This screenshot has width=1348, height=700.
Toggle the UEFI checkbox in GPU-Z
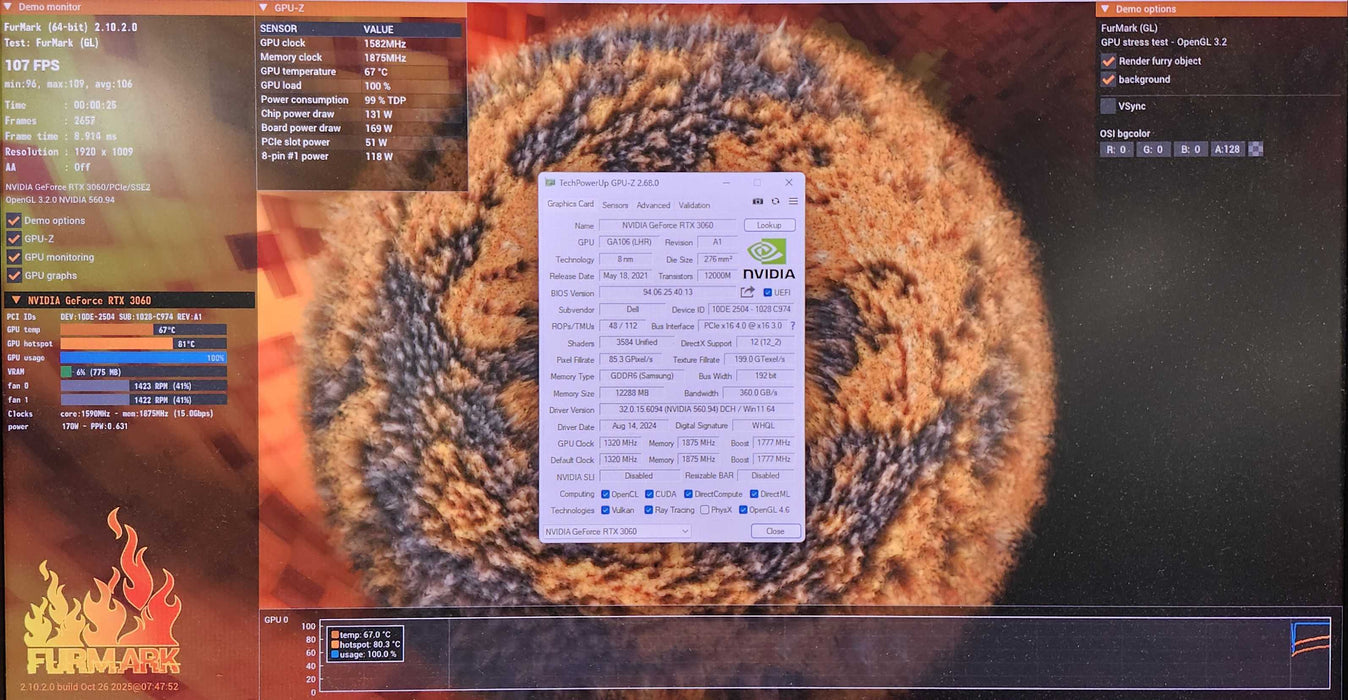pos(767,292)
